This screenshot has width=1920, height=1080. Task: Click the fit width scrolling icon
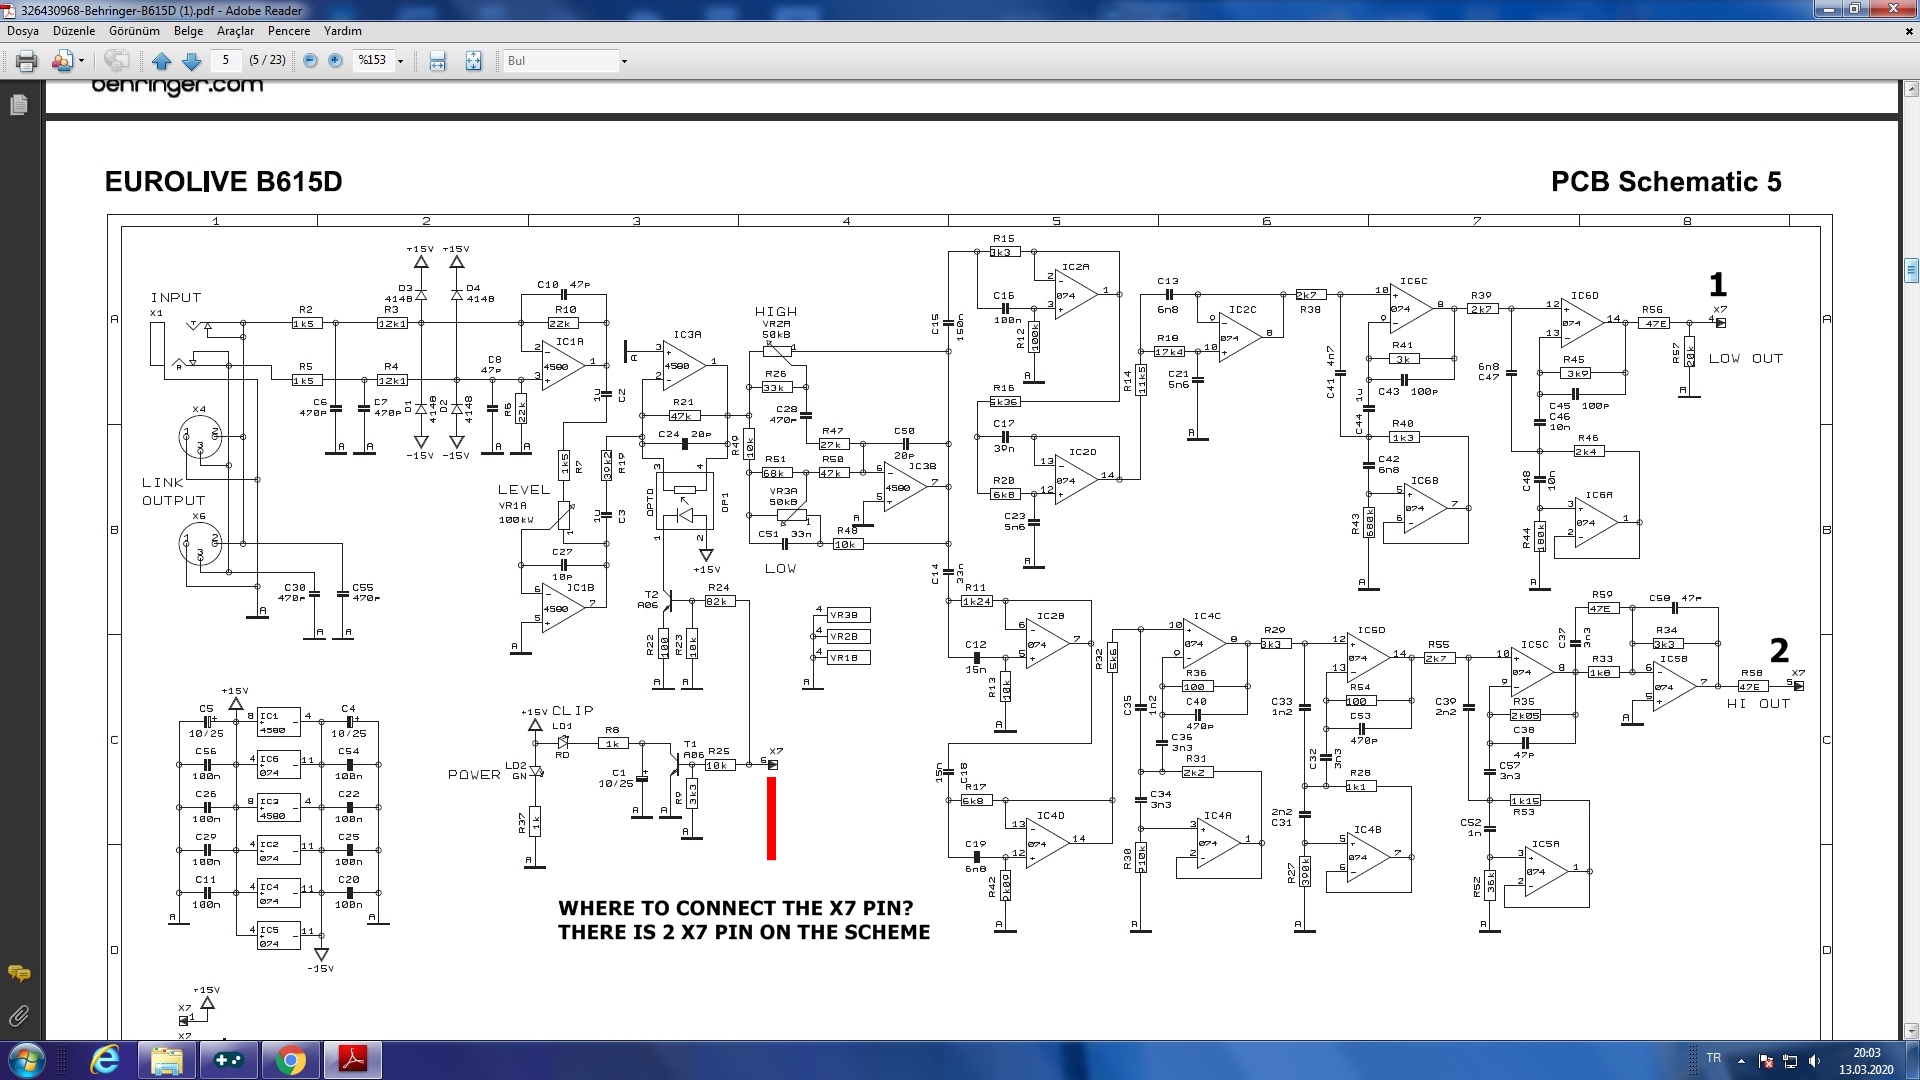point(437,61)
